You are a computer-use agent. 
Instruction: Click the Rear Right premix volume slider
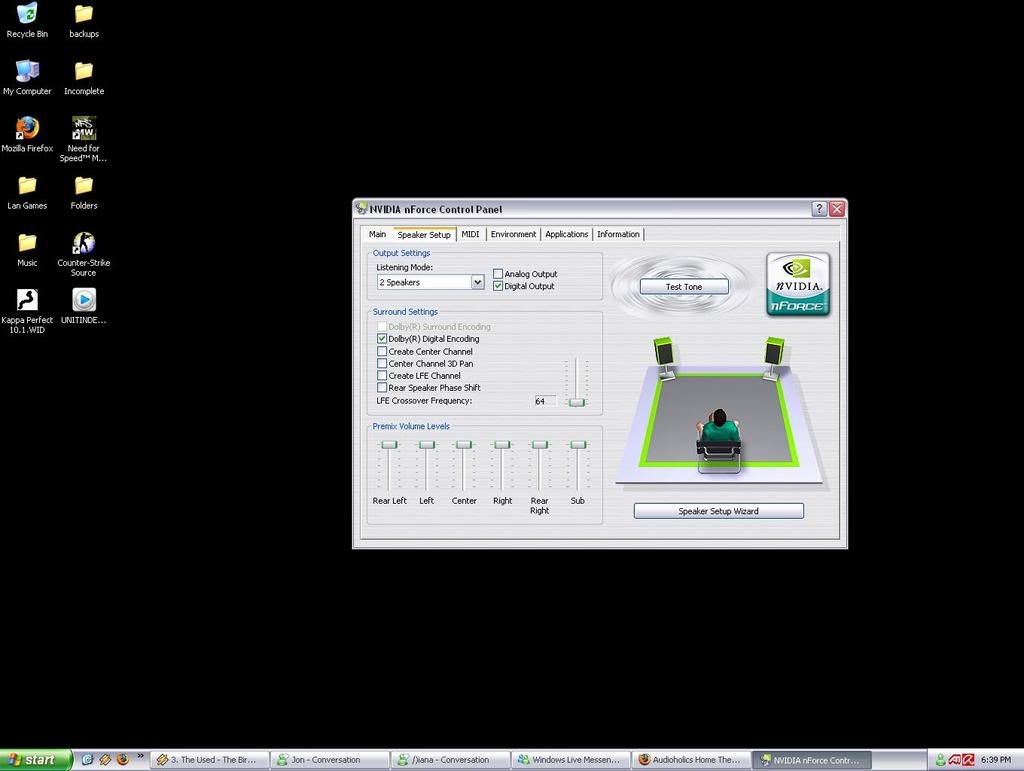click(x=539, y=445)
